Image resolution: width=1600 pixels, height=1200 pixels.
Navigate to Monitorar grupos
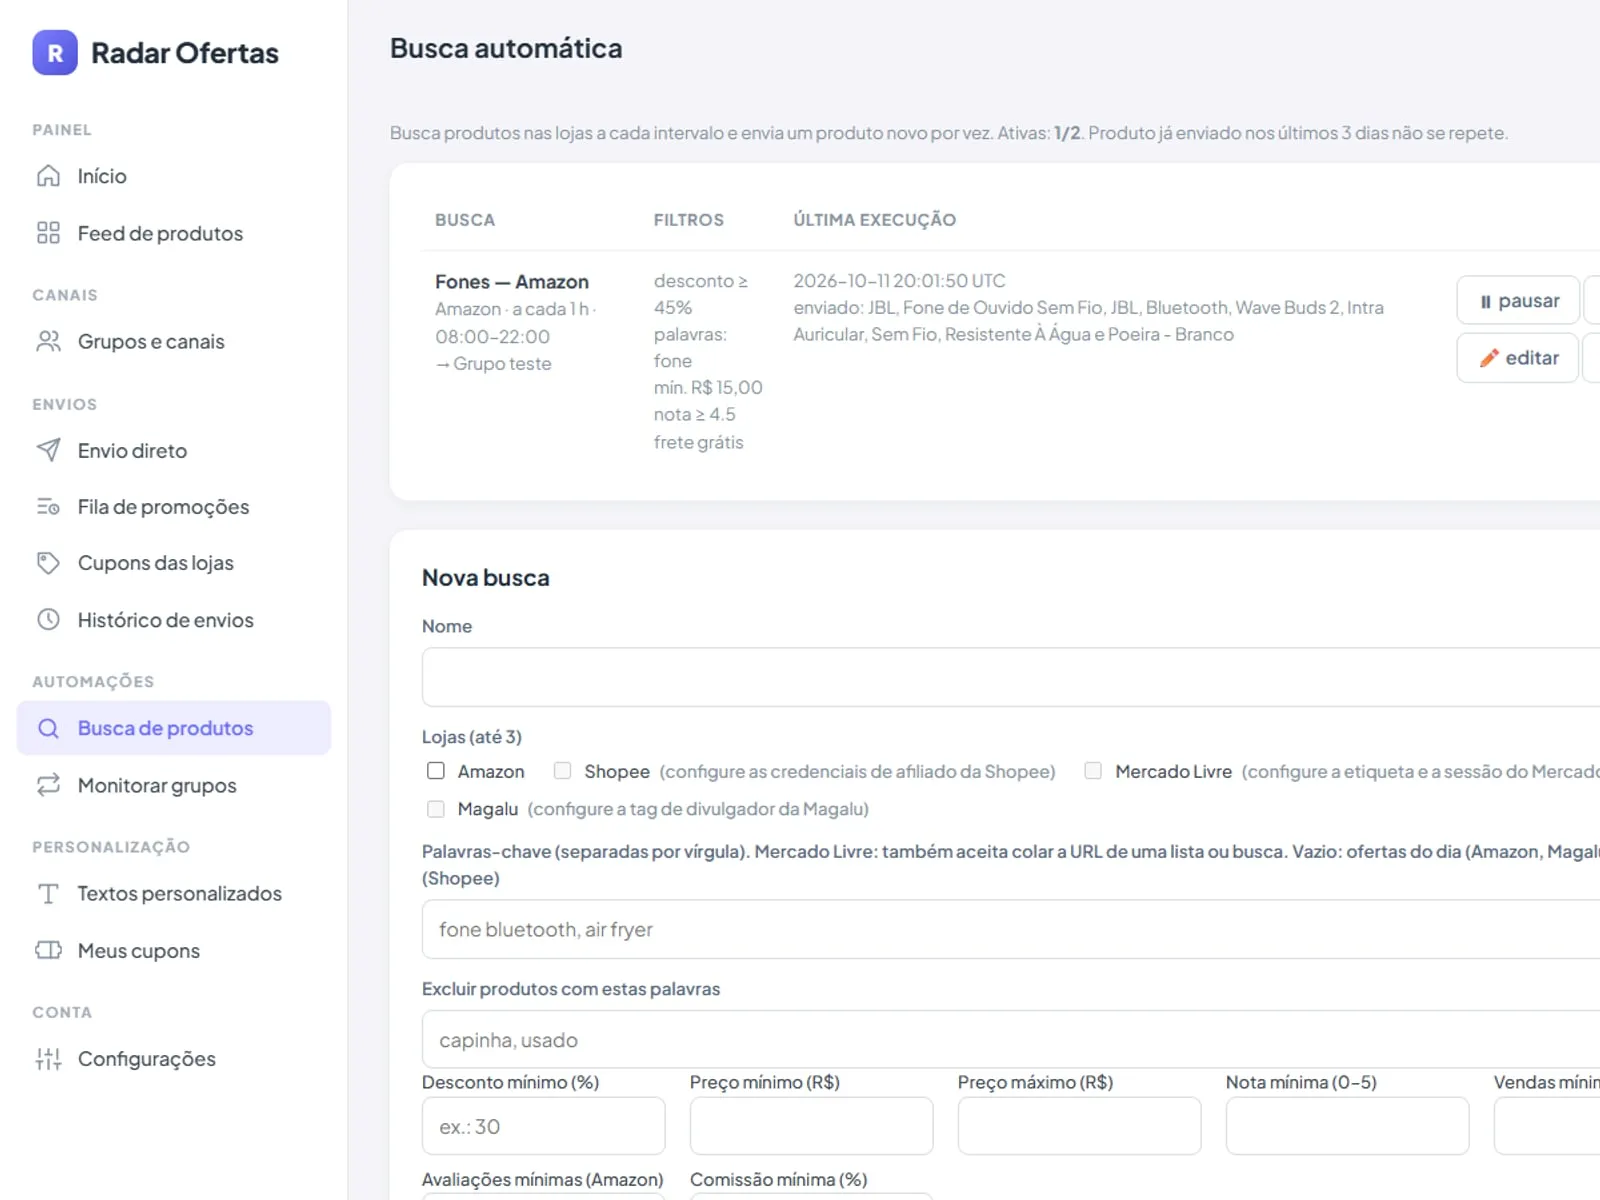click(x=174, y=785)
